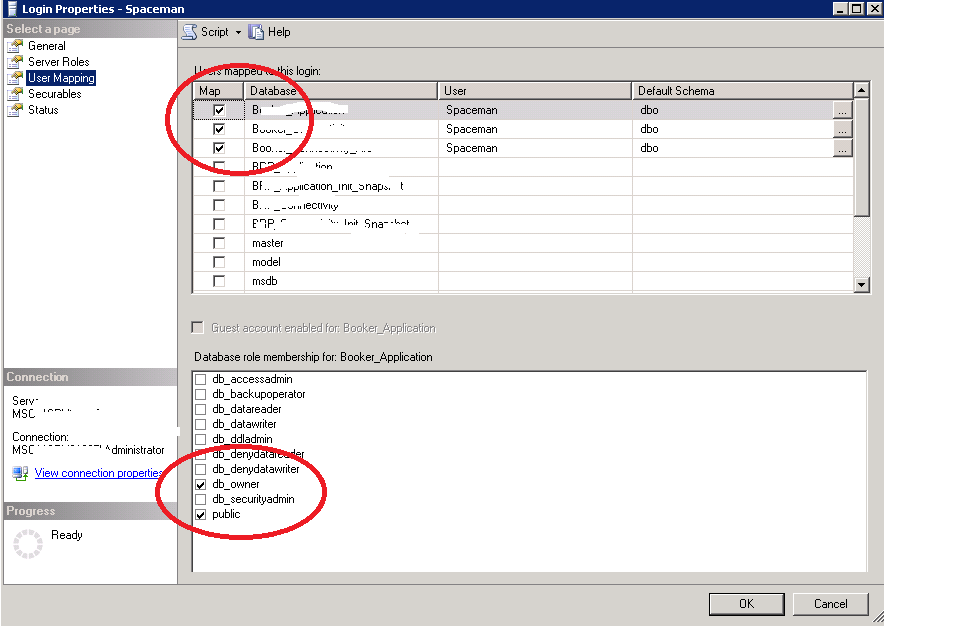Untick the map checkbox in first database row
The image size is (973, 626).
[x=219, y=110]
